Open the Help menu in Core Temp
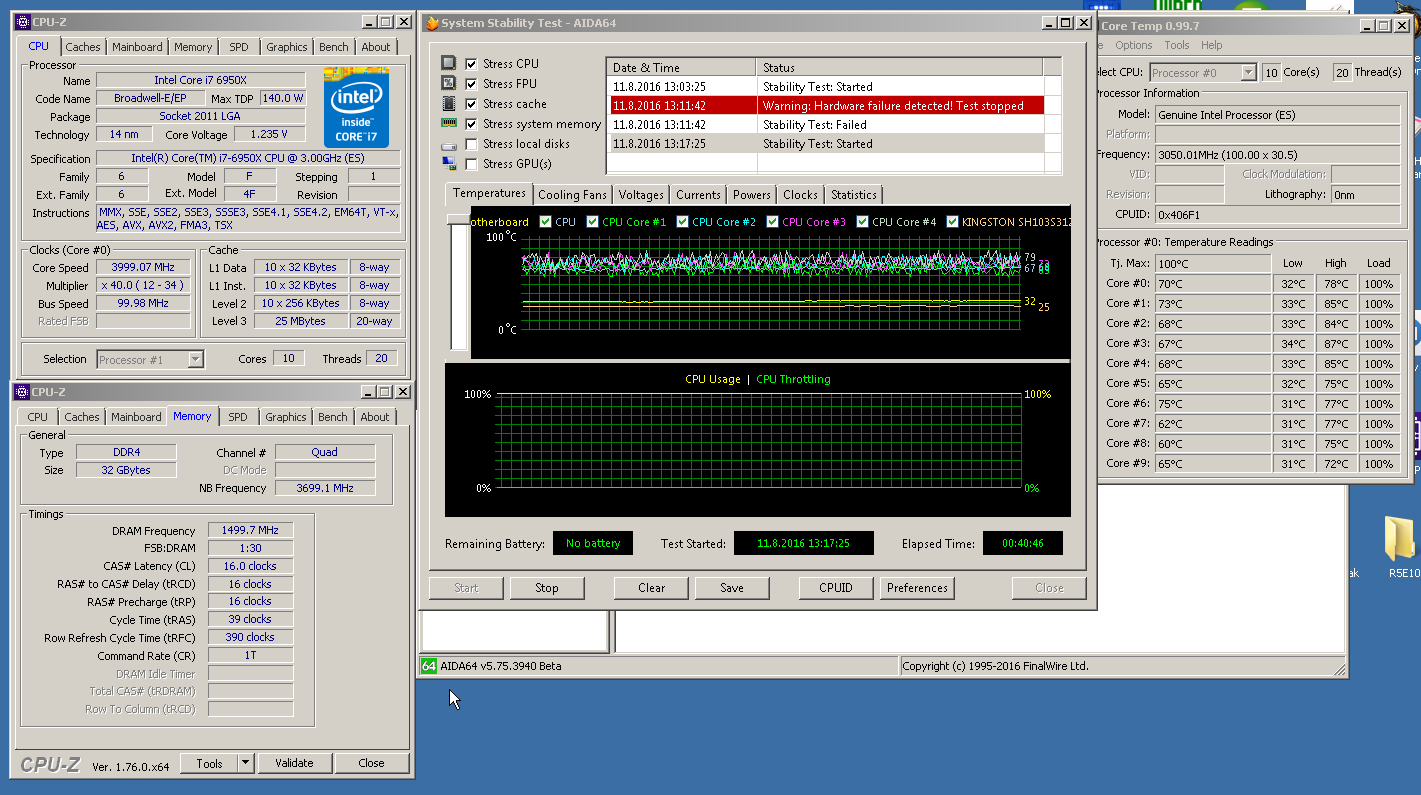The image size is (1421, 795). 1211,45
